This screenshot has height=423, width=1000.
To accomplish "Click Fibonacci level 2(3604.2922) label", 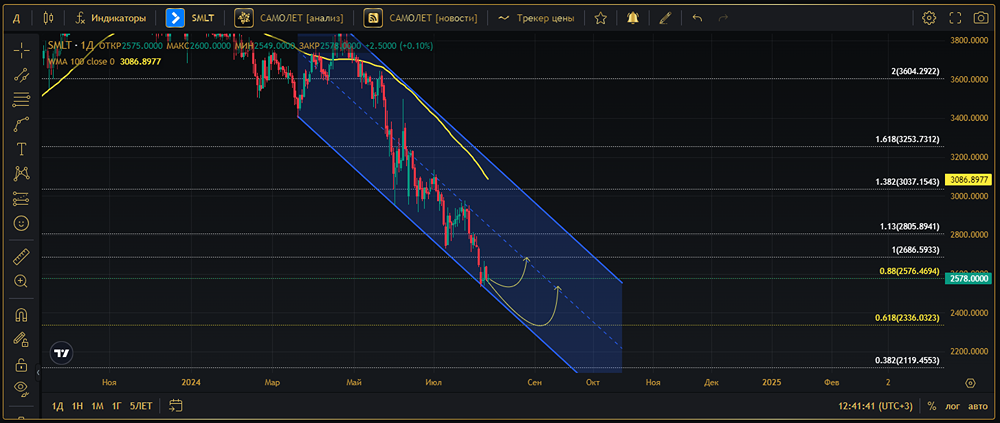I will (915, 71).
